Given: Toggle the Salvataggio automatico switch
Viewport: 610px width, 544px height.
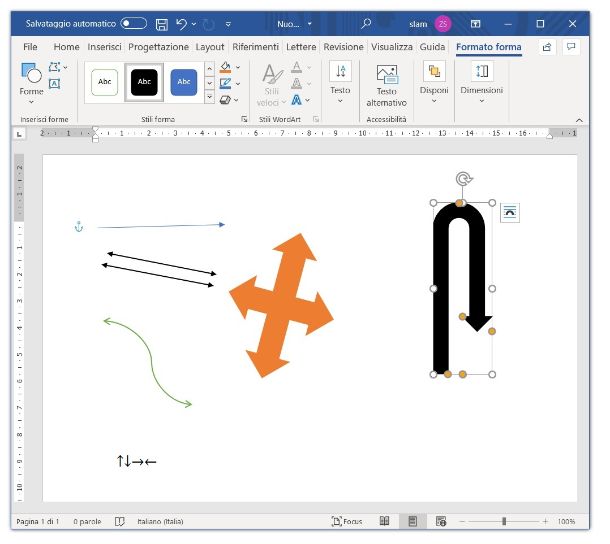Looking at the screenshot, I should tap(133, 23).
